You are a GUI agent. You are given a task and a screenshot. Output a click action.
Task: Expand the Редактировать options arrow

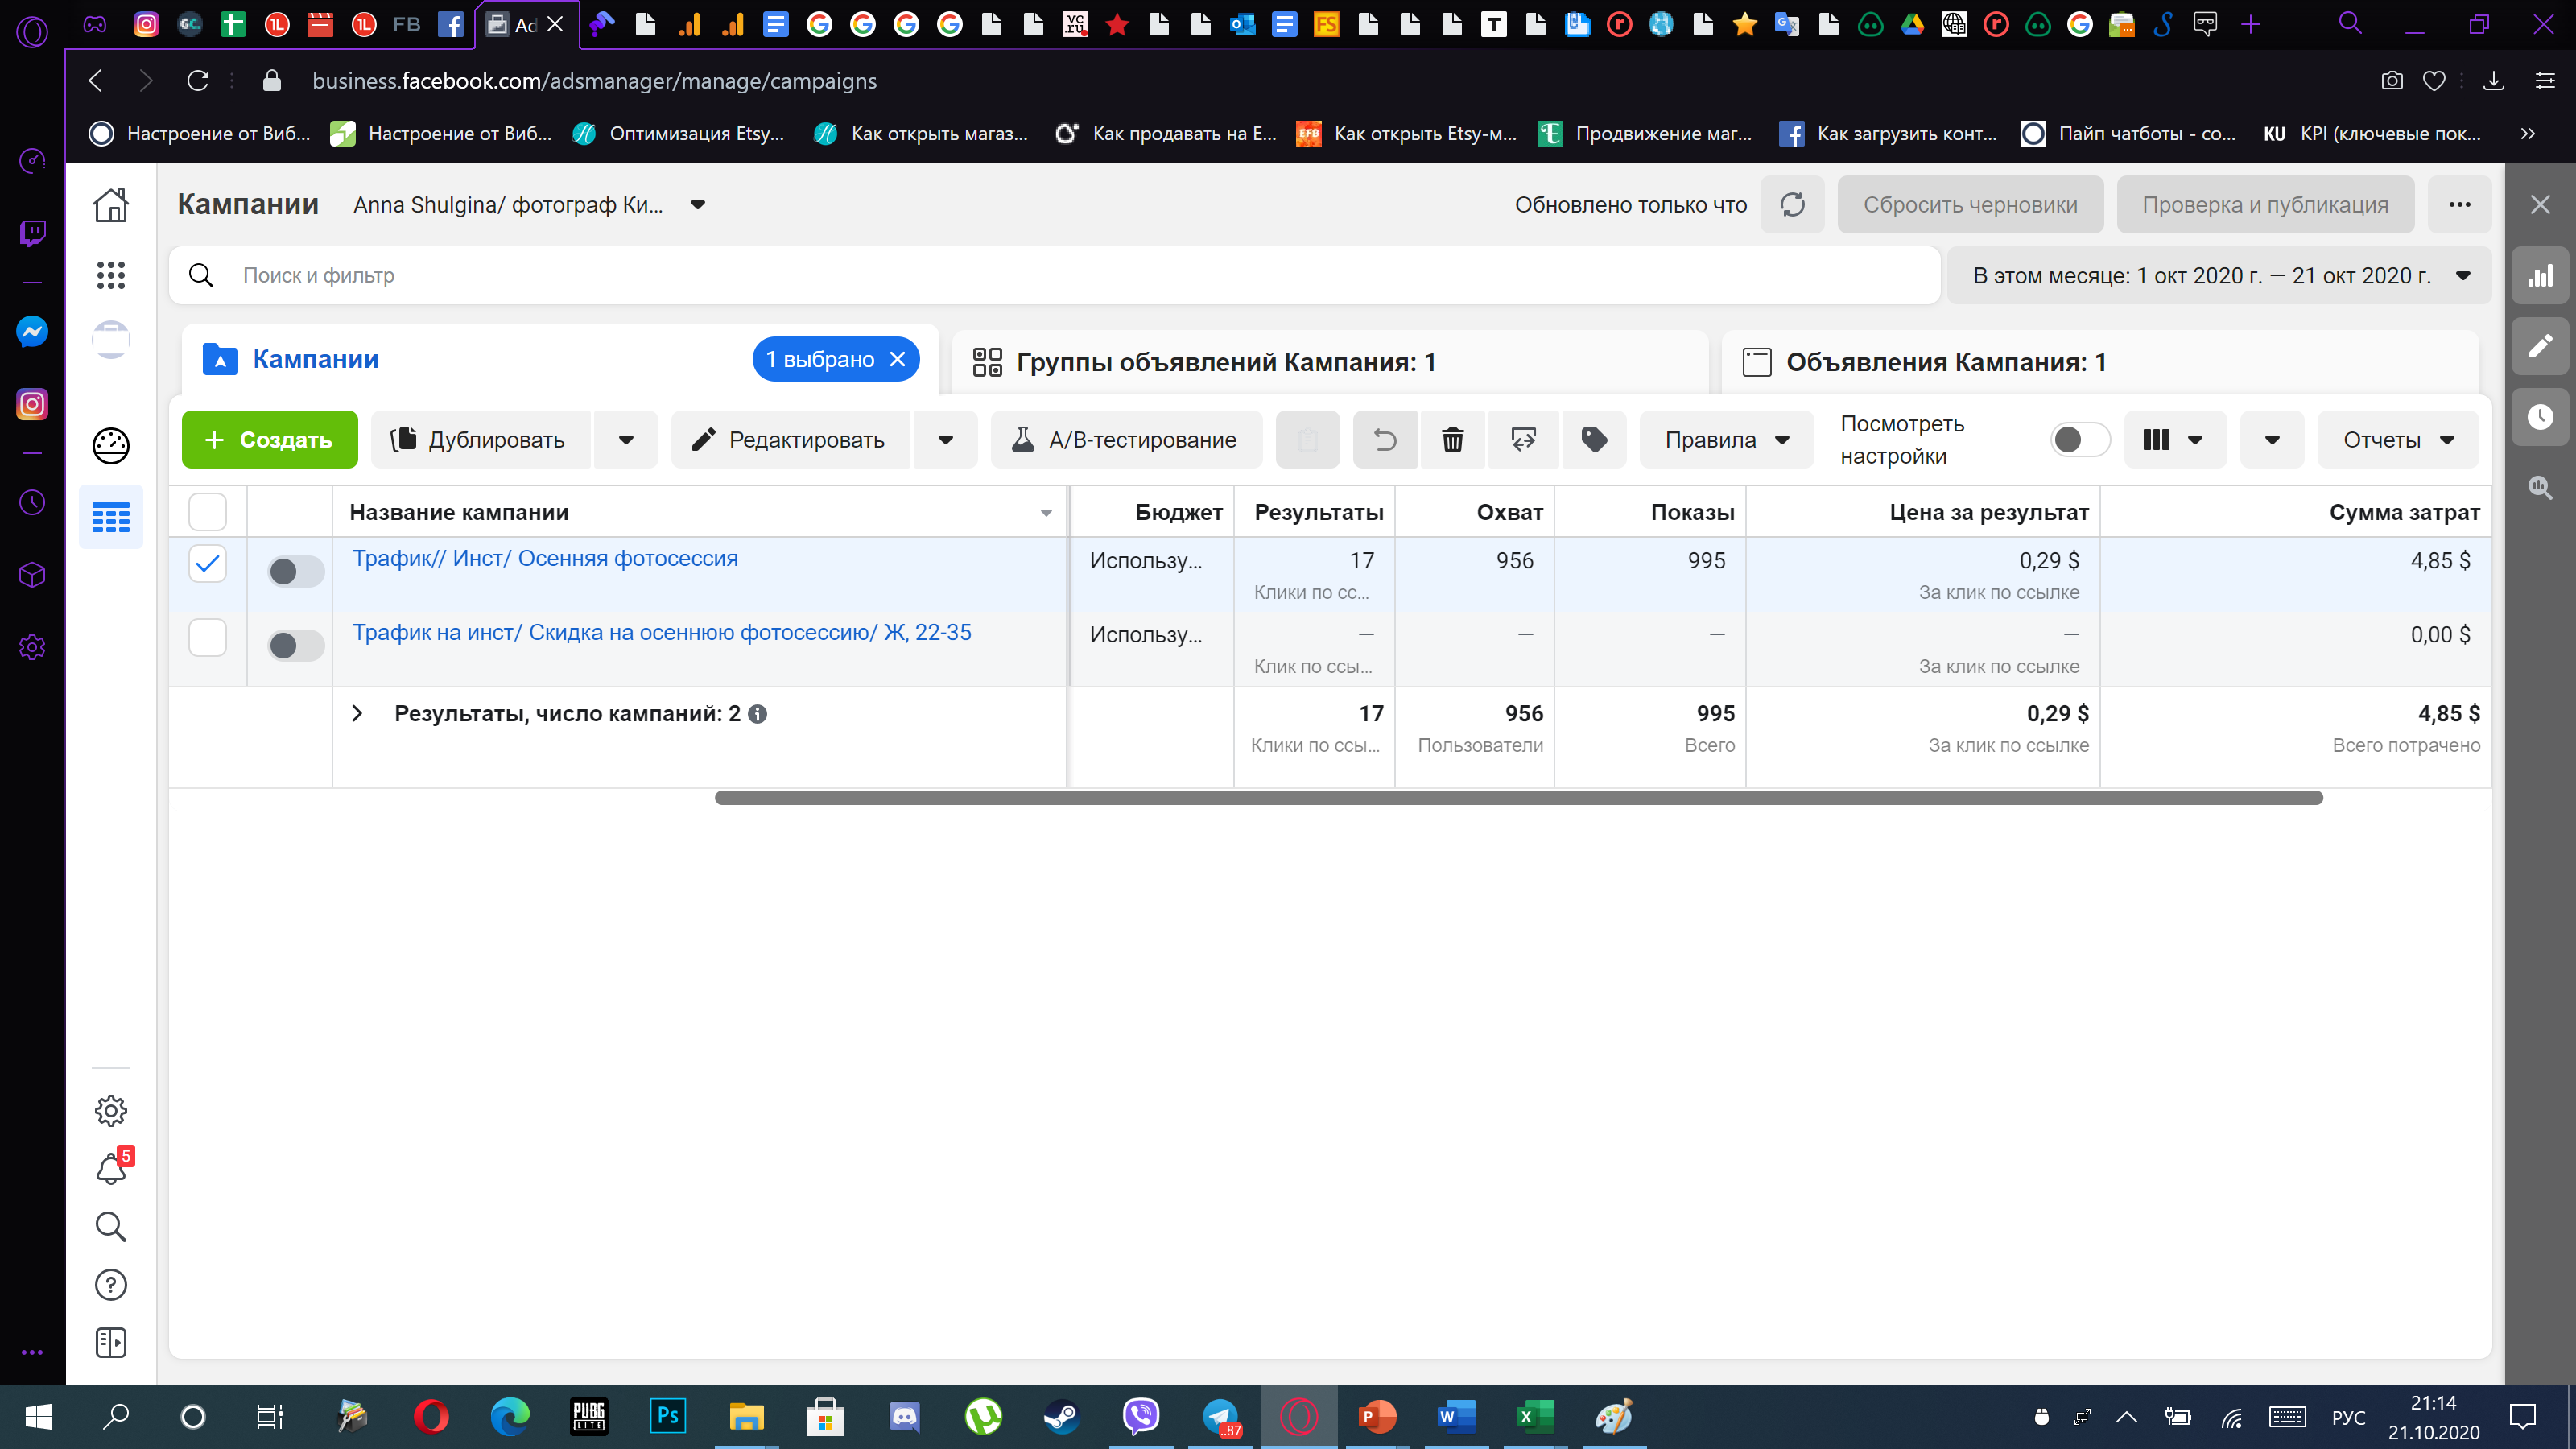point(945,440)
